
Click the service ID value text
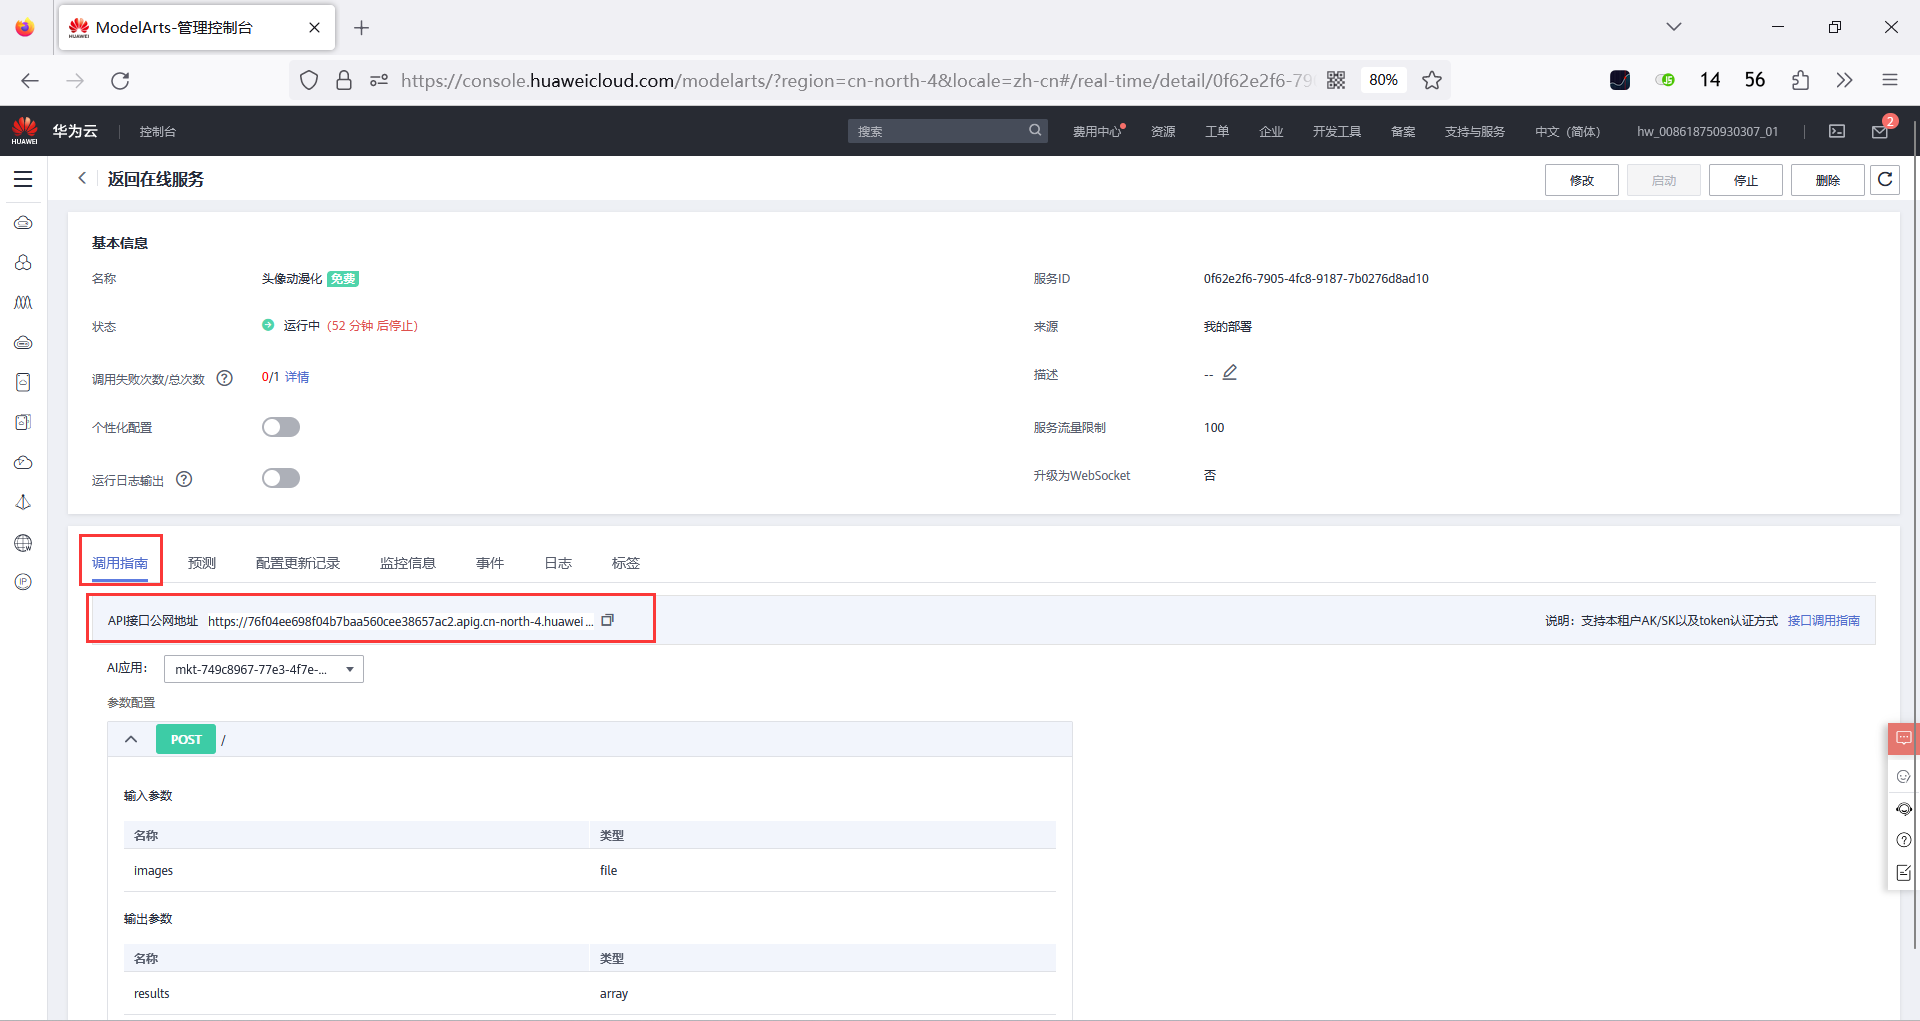point(1316,279)
